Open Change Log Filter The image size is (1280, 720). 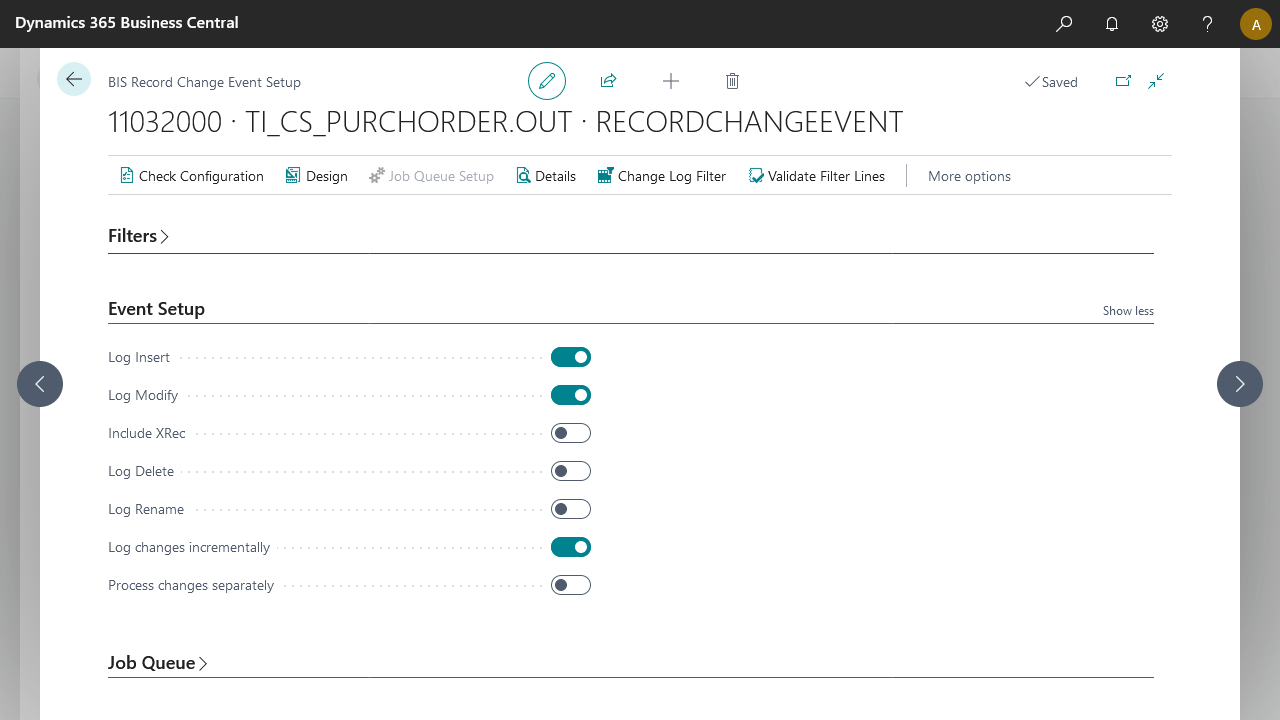[x=662, y=176]
